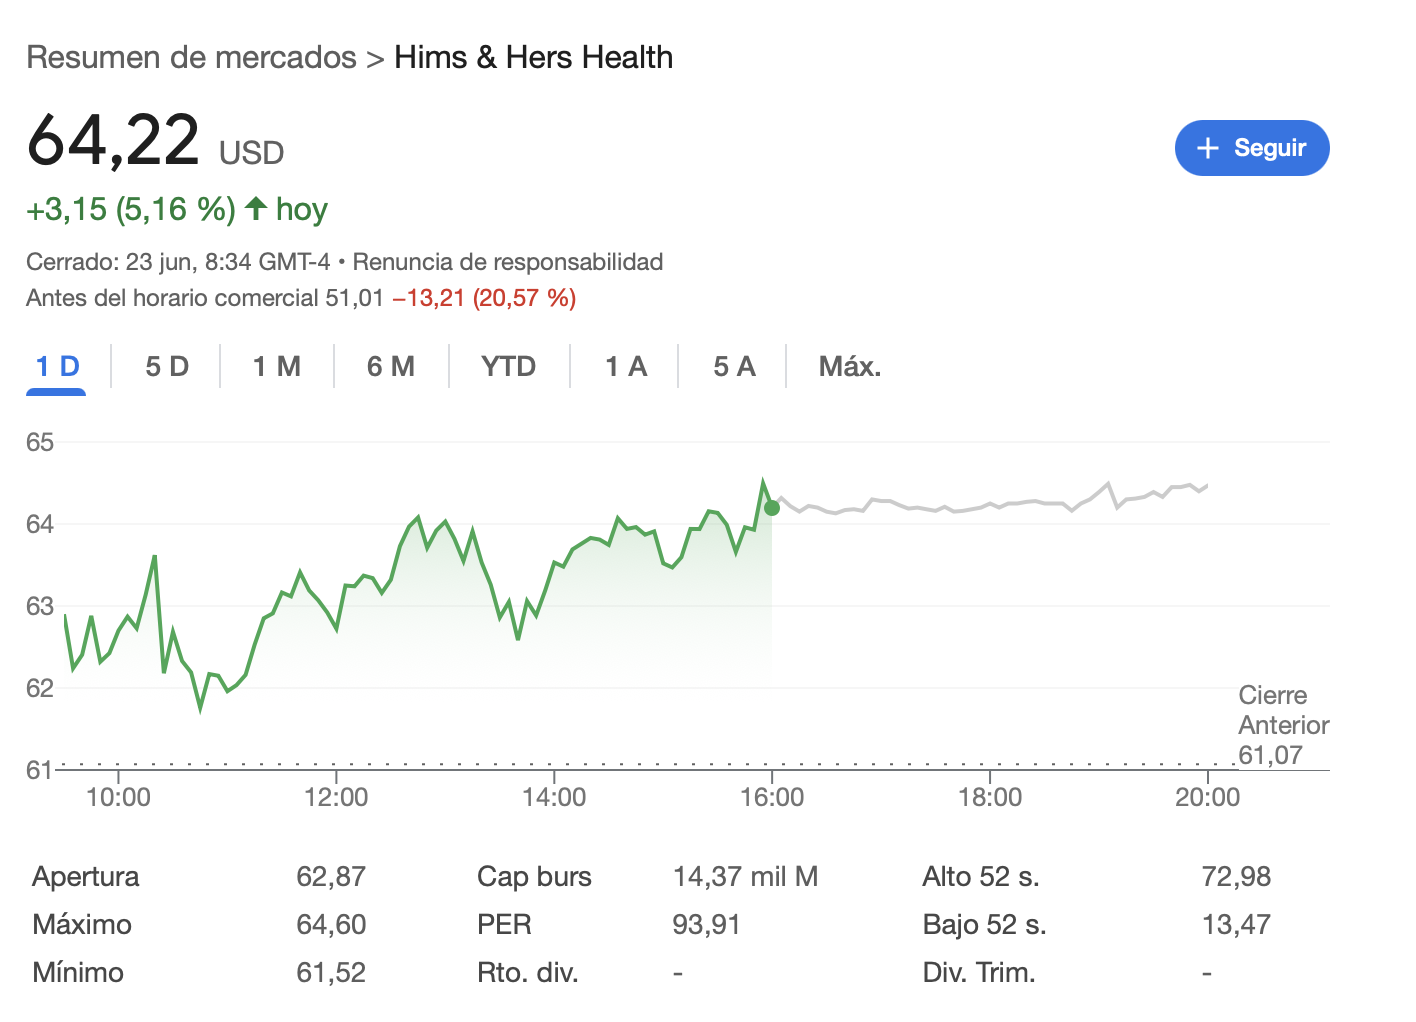
Task: Click the red −13,21 (20,57 %) change
Action: tap(484, 298)
